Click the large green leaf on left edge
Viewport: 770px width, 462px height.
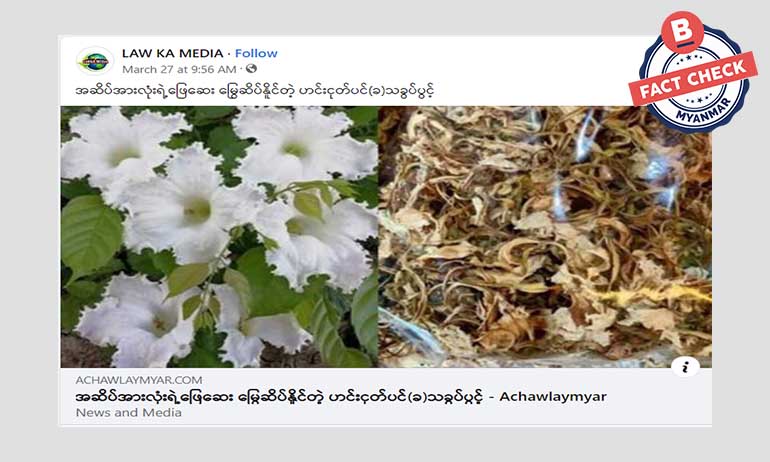(x=90, y=236)
